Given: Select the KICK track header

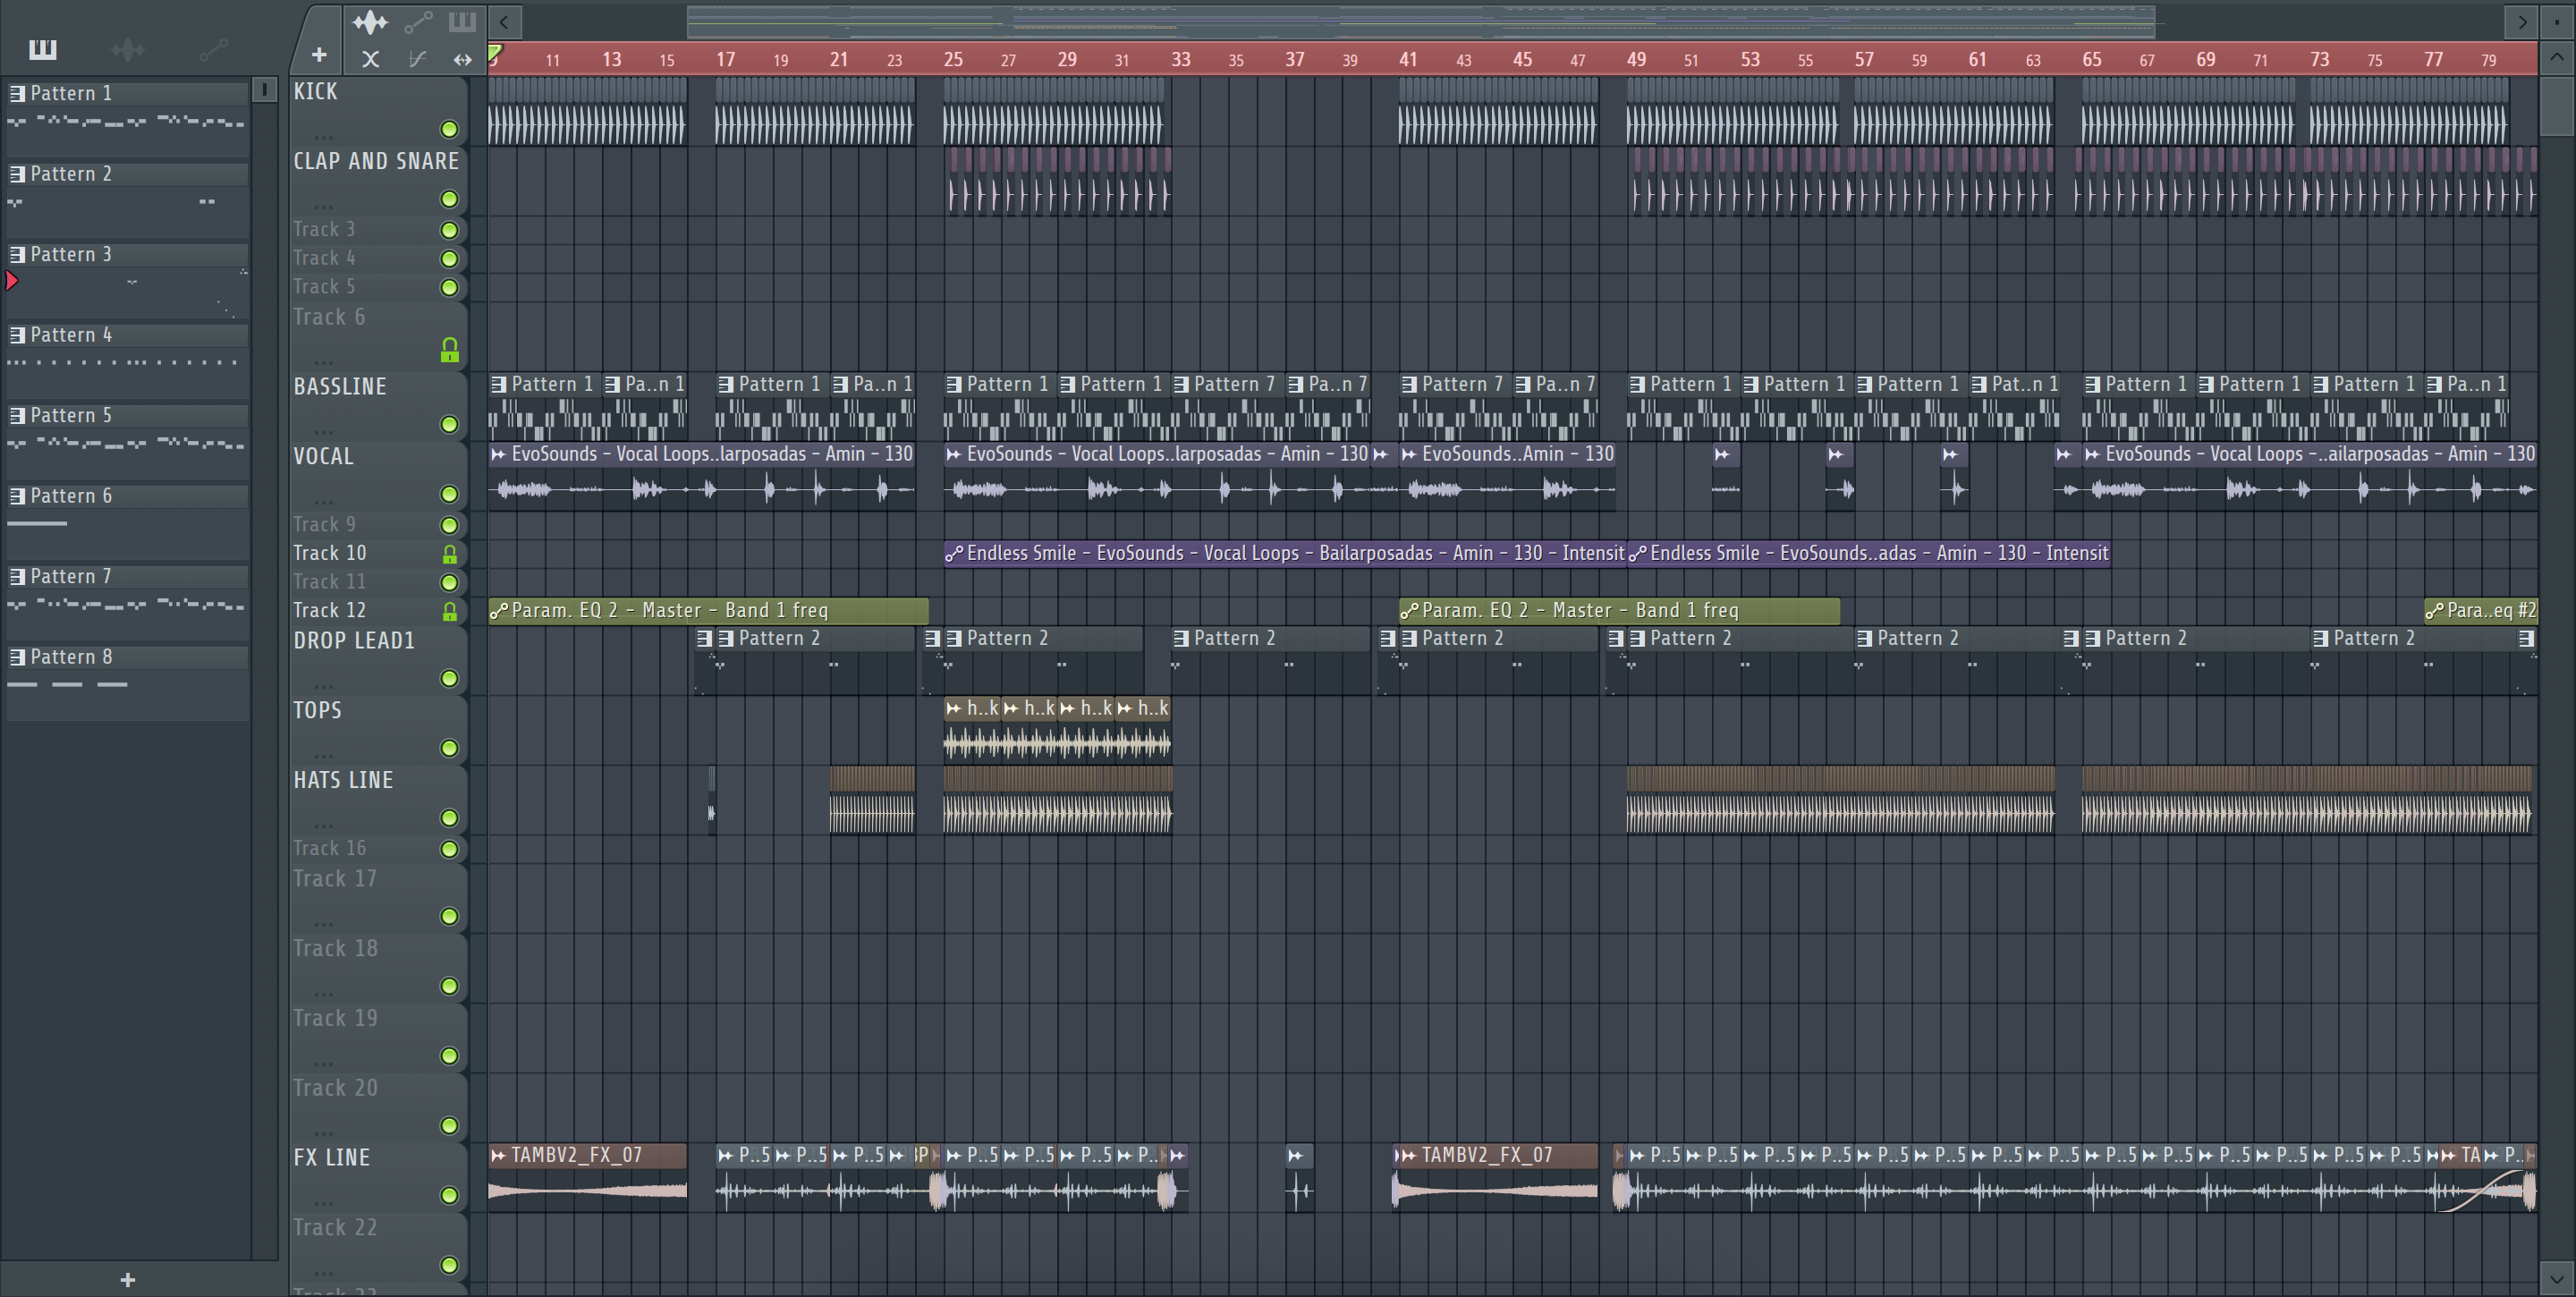Looking at the screenshot, I should [378, 111].
